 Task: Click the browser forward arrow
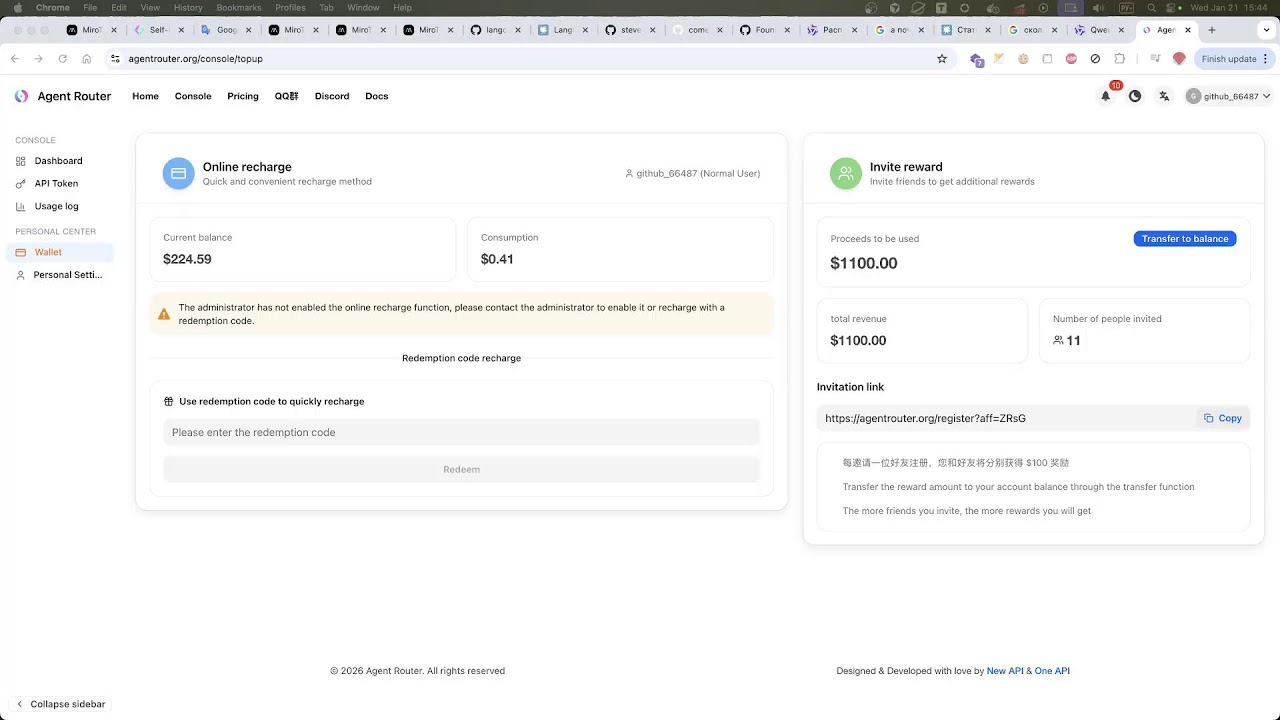pyautogui.click(x=39, y=59)
